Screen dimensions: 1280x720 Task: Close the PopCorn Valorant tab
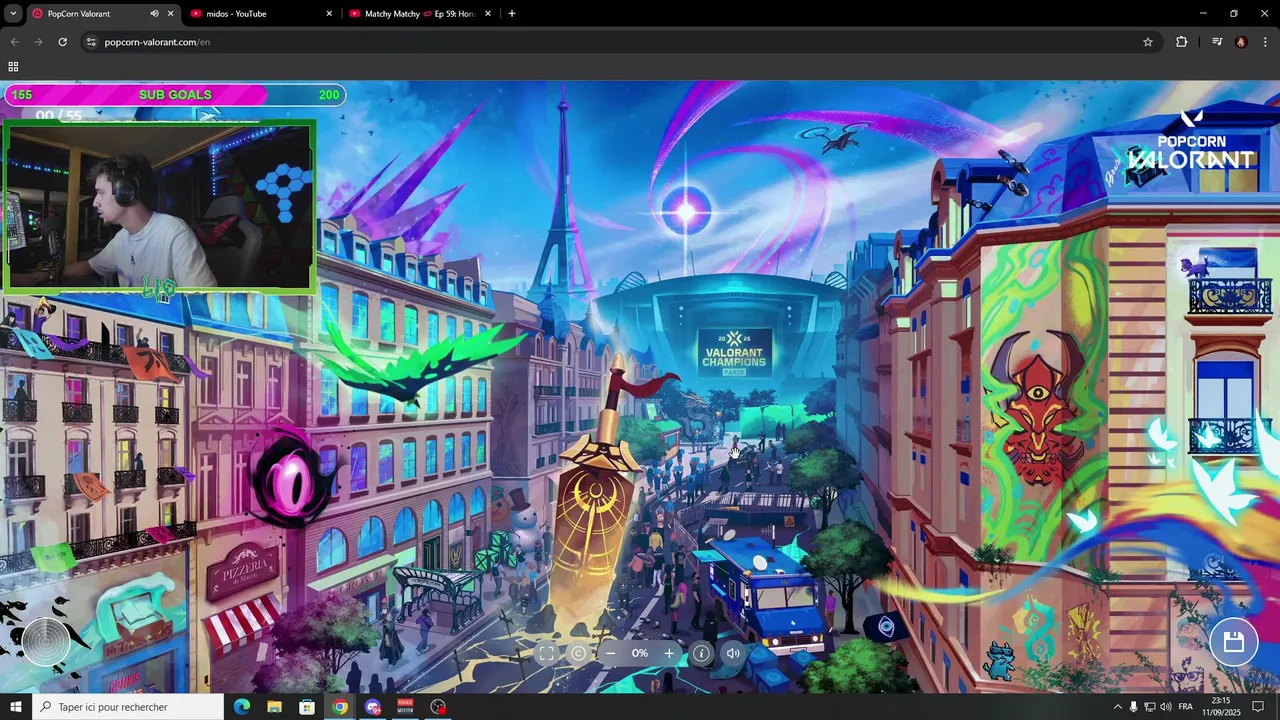coord(170,14)
